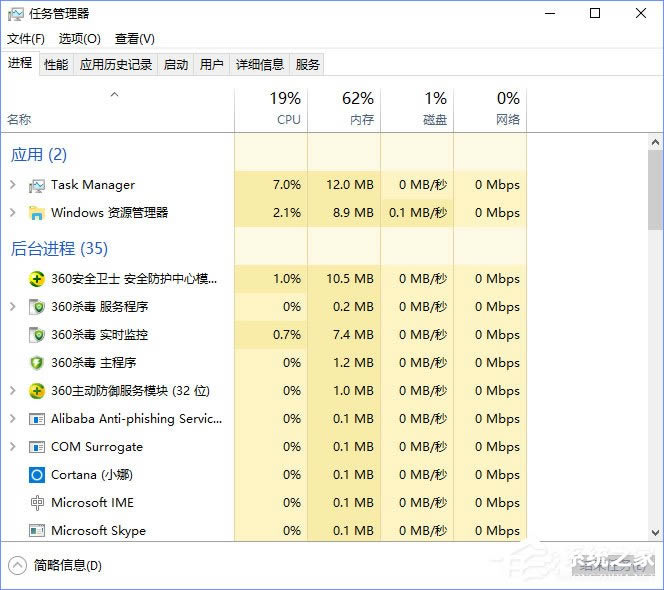Switch to the 用户 tab
The image size is (664, 590).
(x=212, y=64)
